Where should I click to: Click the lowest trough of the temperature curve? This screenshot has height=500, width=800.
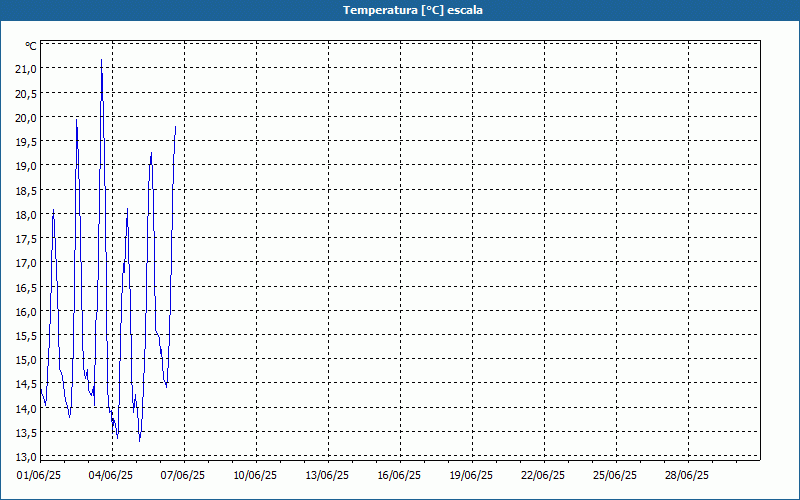(139, 440)
